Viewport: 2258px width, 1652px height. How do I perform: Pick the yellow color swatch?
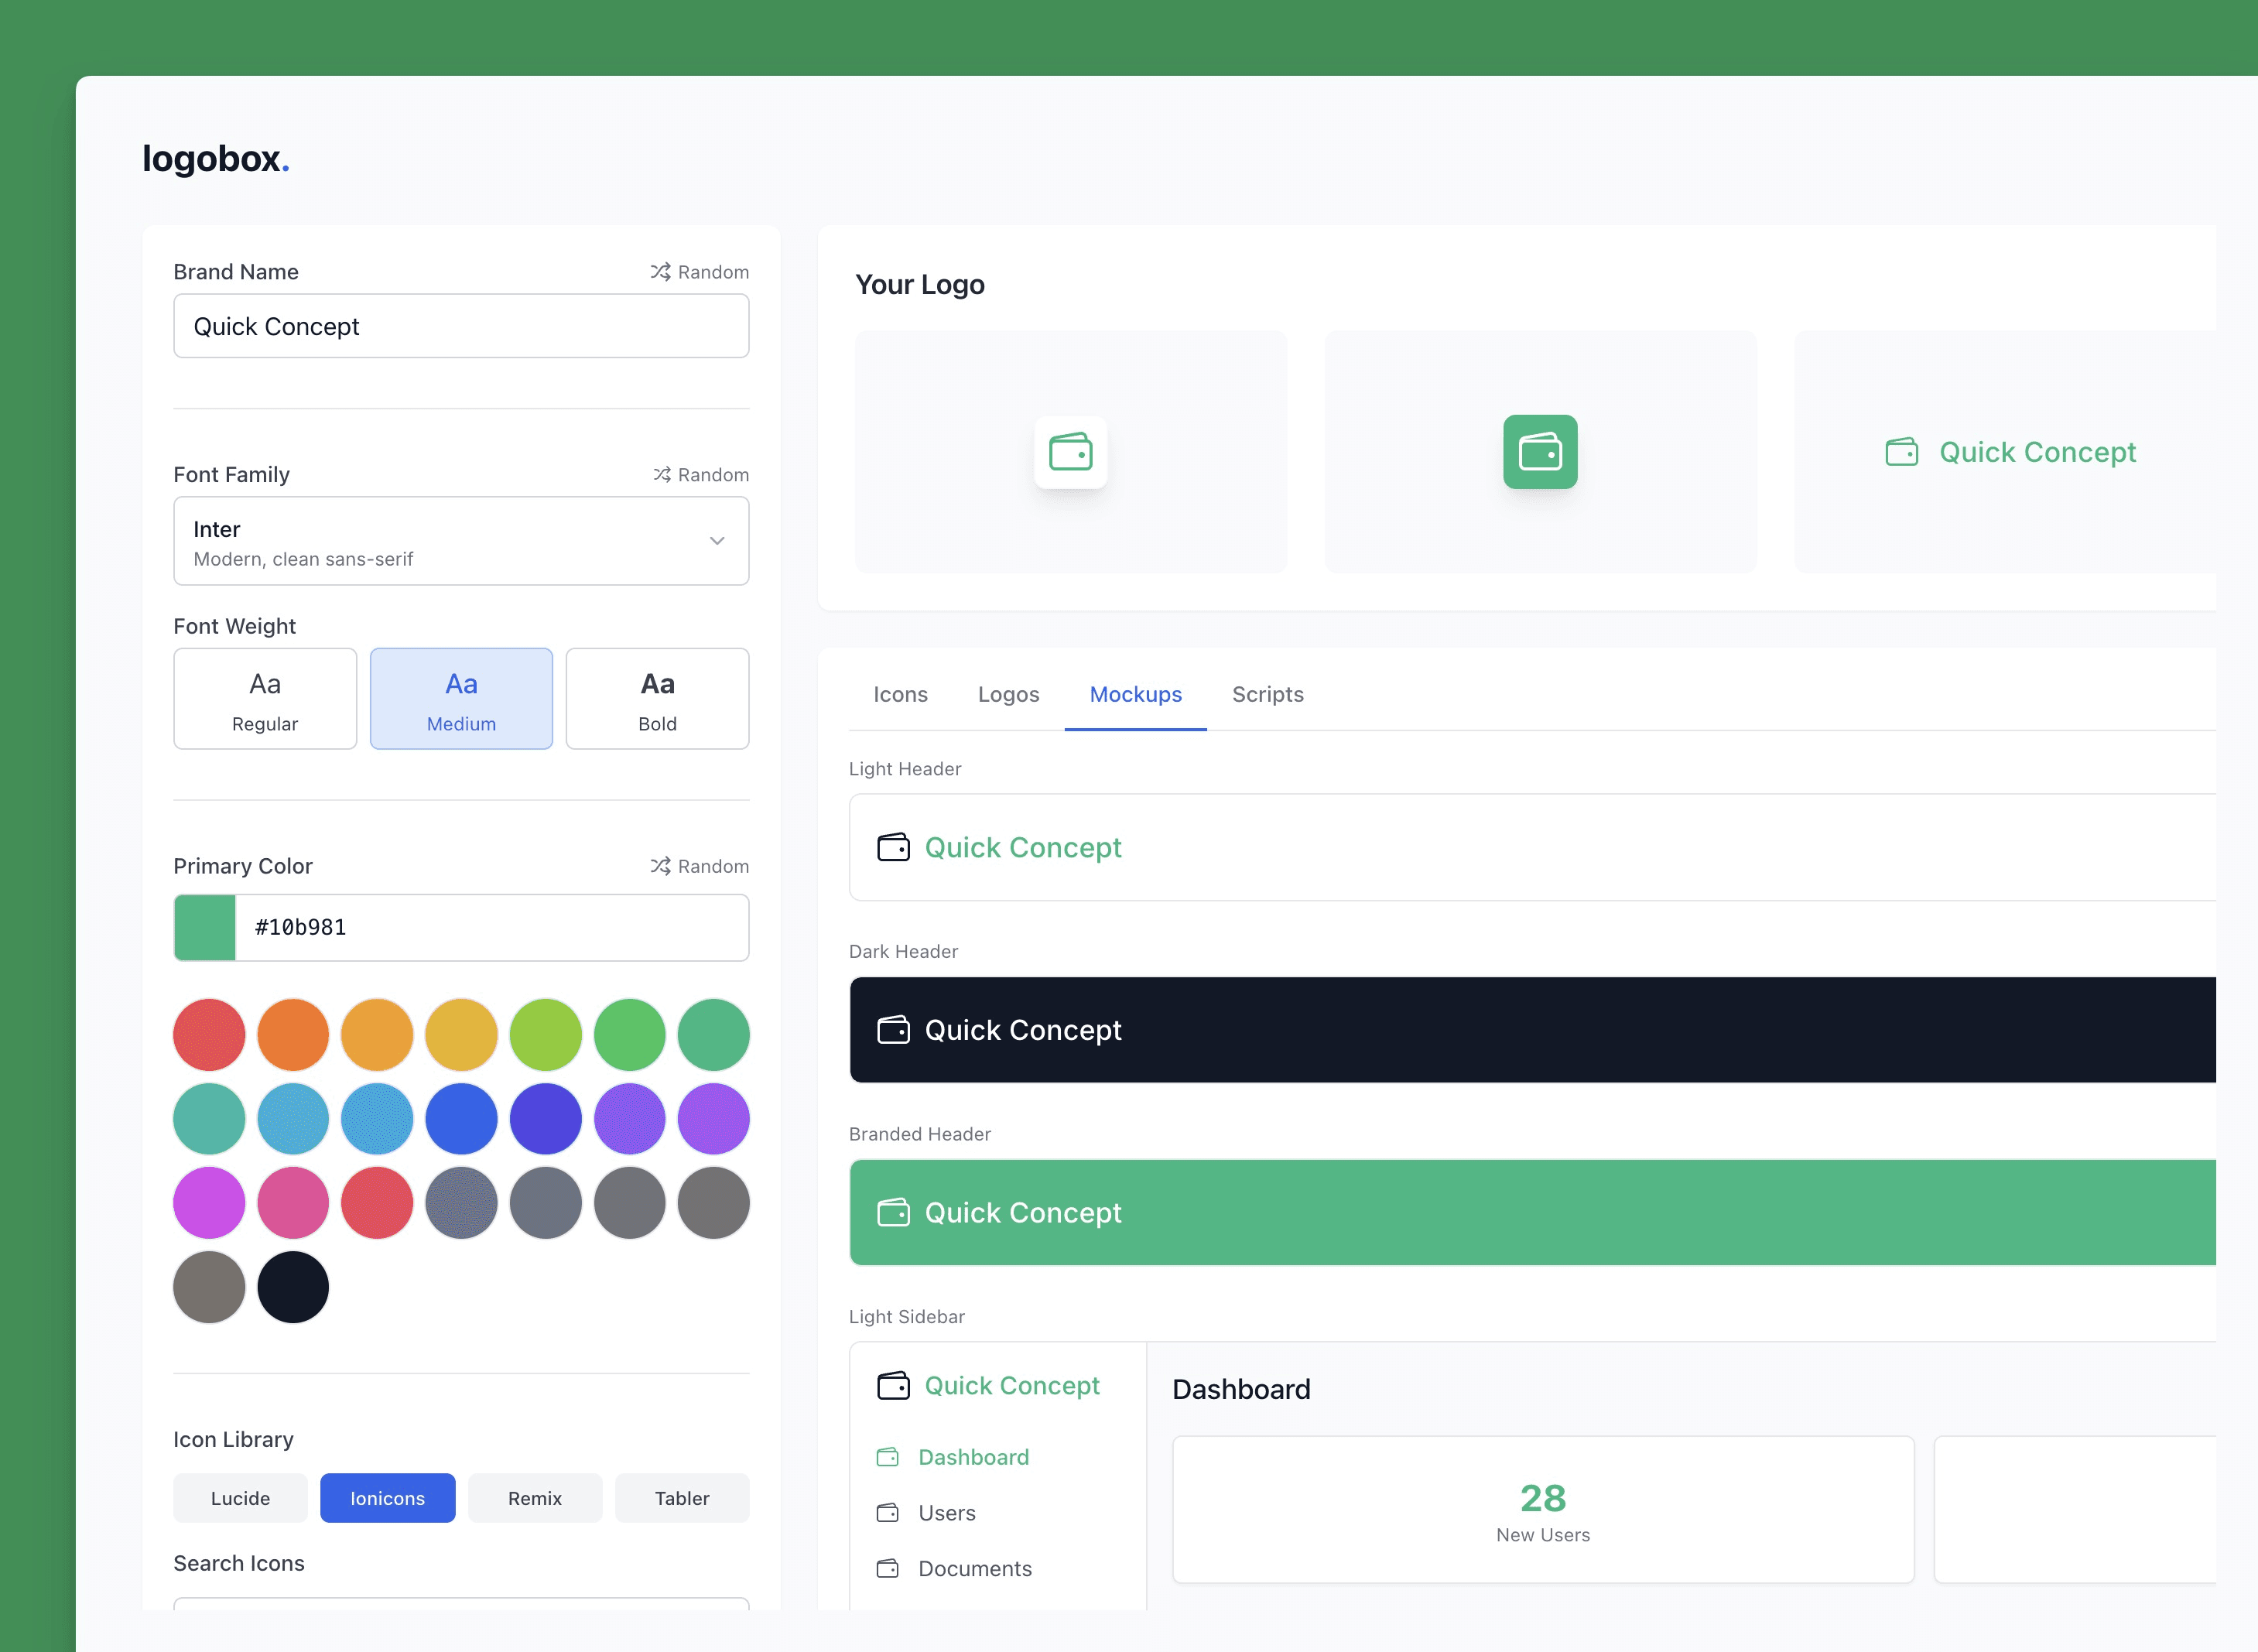pyautogui.click(x=461, y=1035)
